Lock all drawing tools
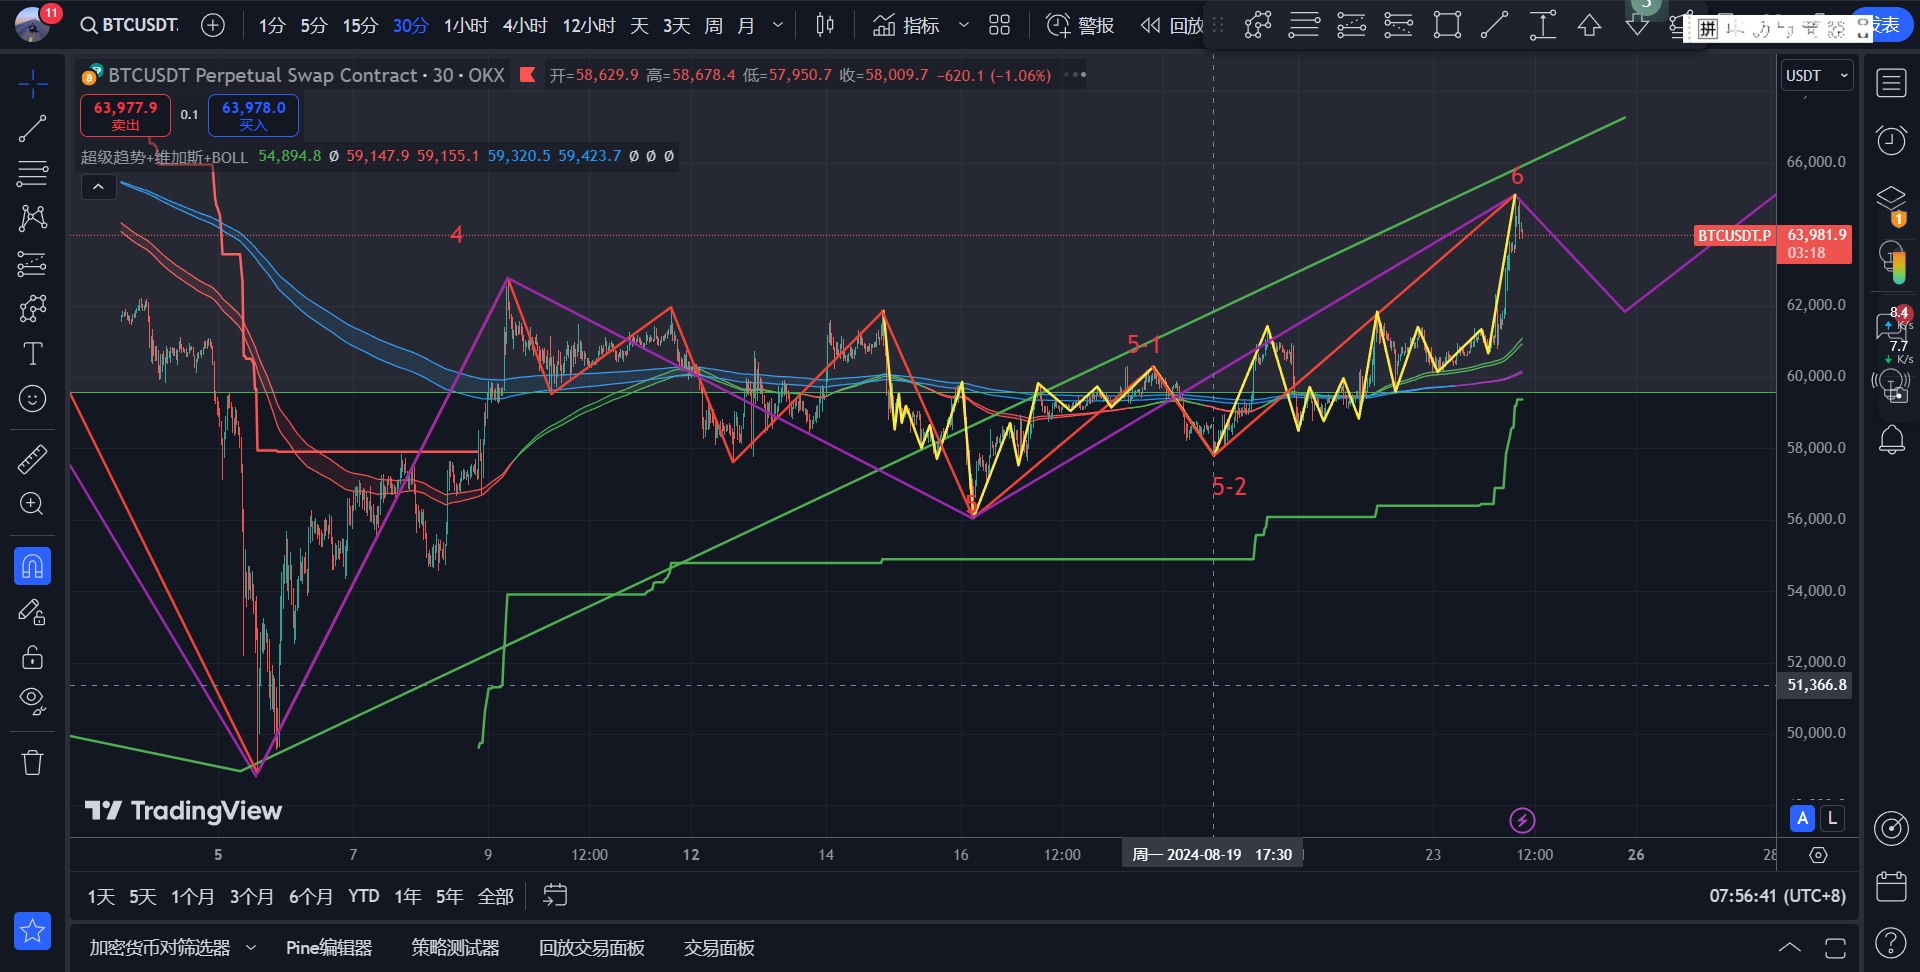The height and width of the screenshot is (972, 1920). click(32, 657)
